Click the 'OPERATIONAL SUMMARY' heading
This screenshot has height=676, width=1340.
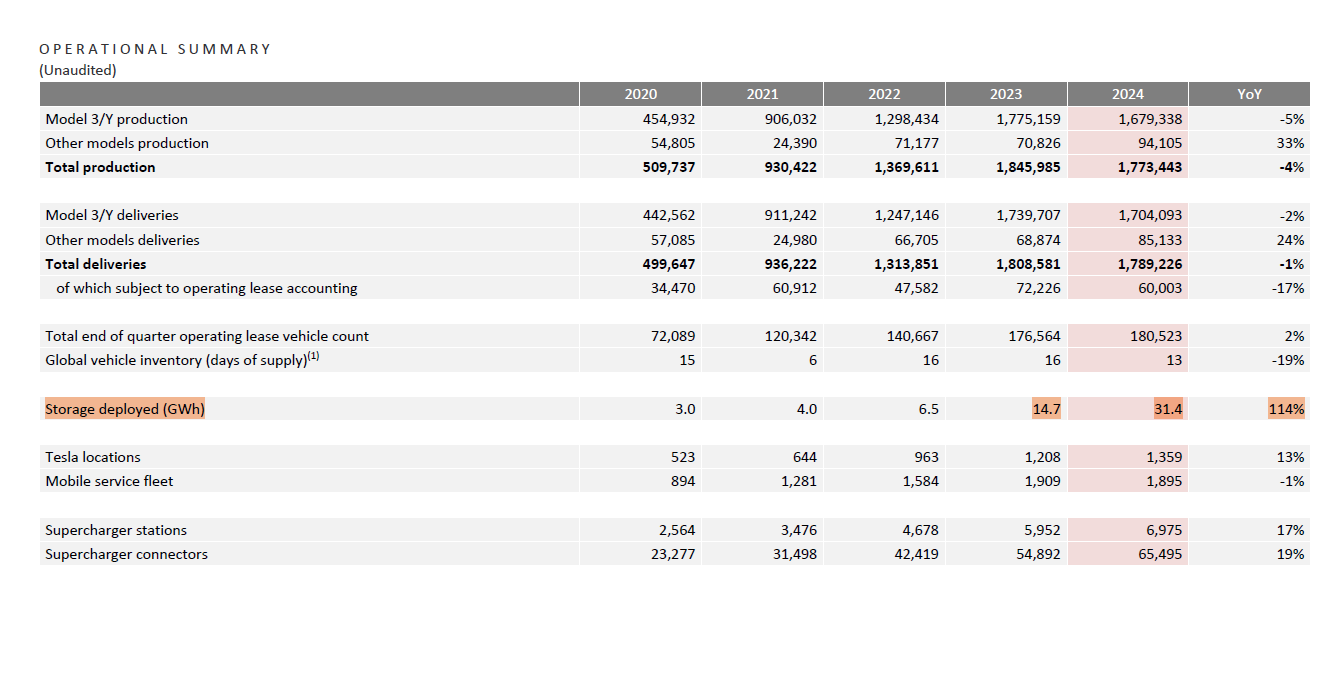tap(155, 49)
